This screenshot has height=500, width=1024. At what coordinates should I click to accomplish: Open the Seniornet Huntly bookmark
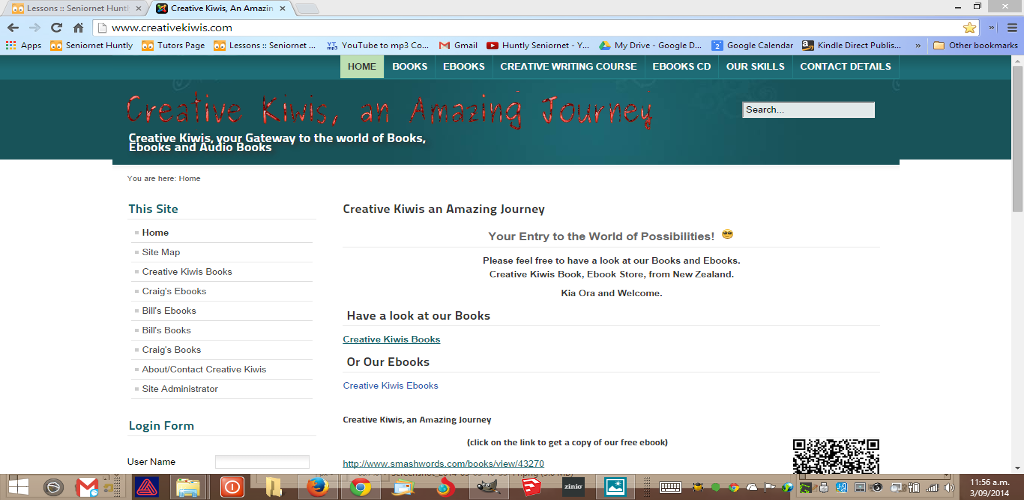[91, 46]
